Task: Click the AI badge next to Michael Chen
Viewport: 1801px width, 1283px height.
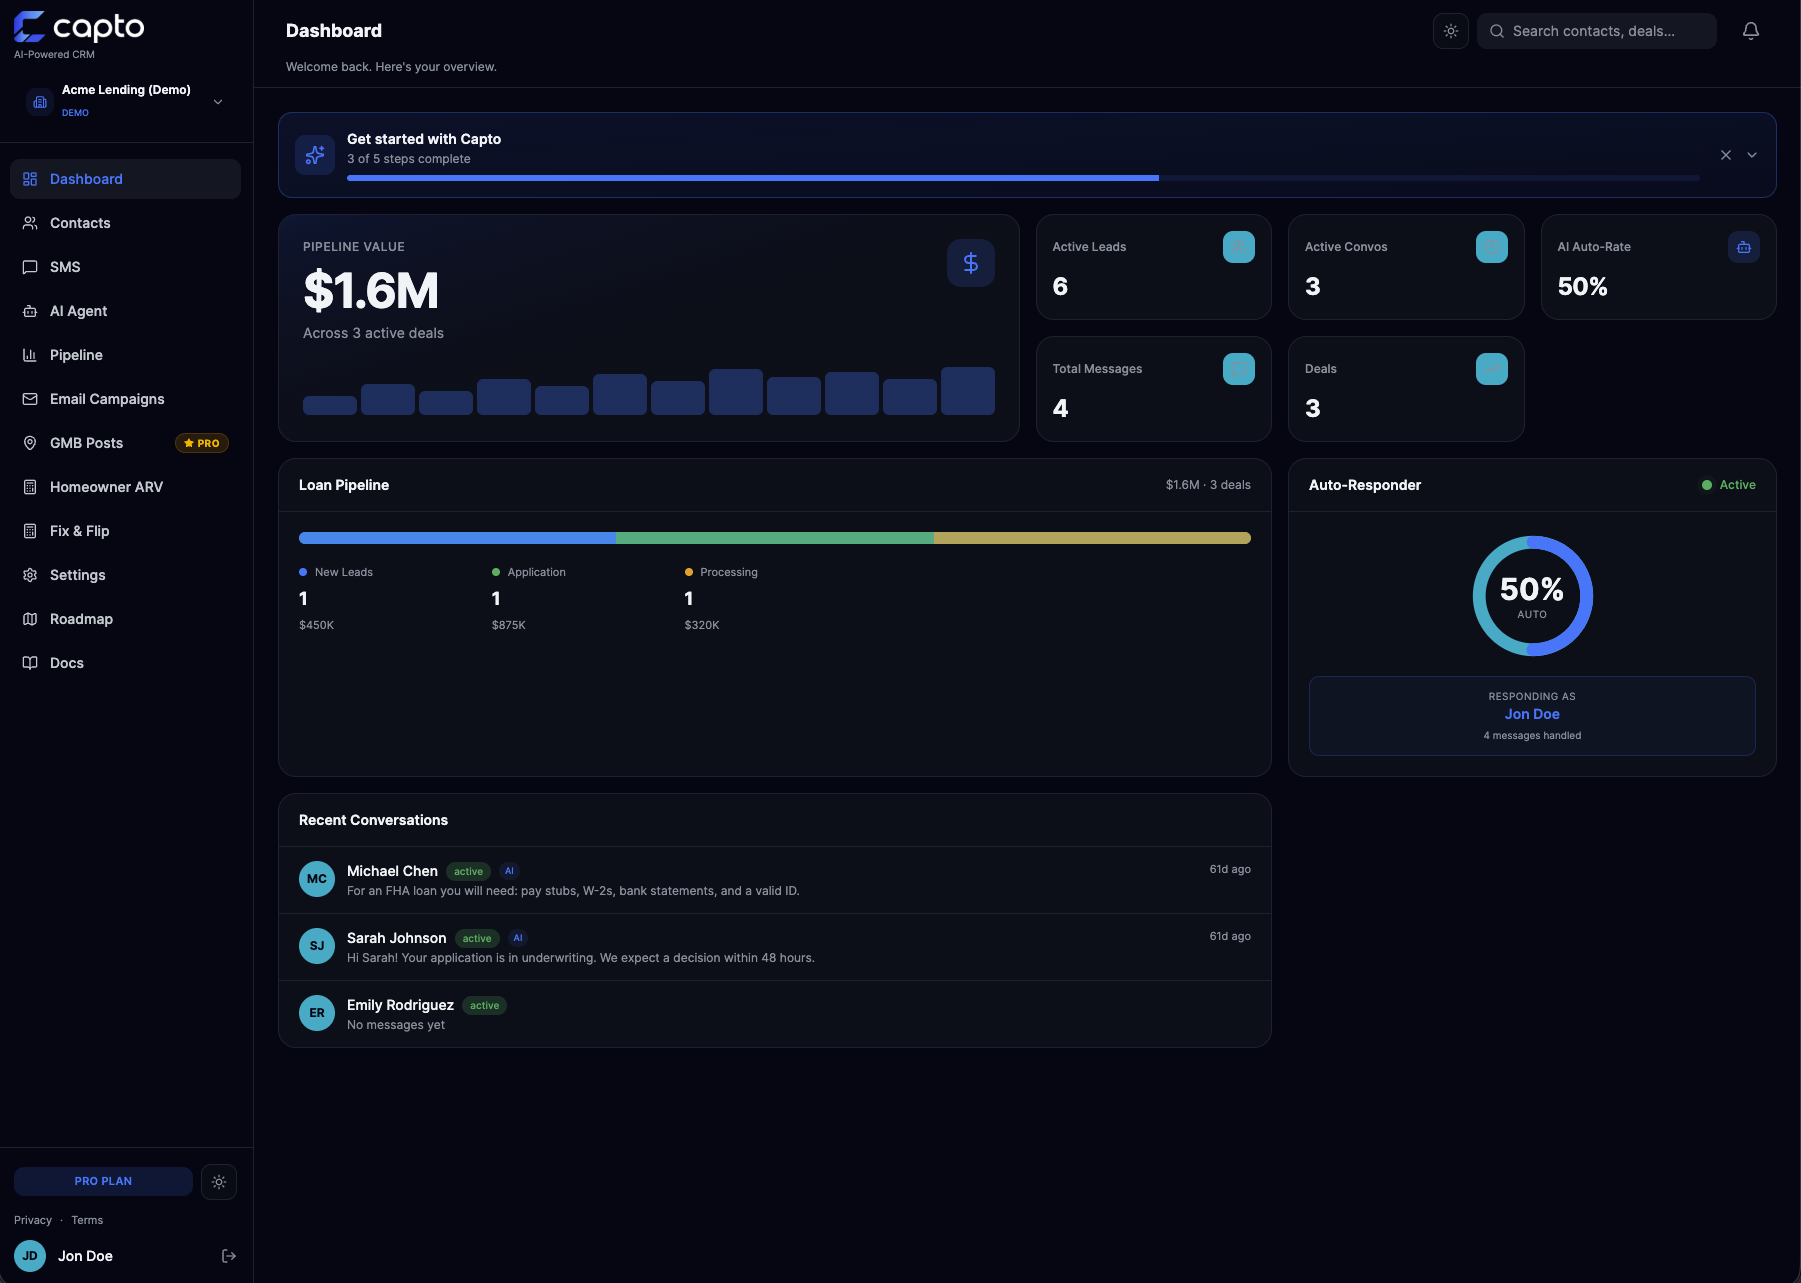Action: pos(509,871)
